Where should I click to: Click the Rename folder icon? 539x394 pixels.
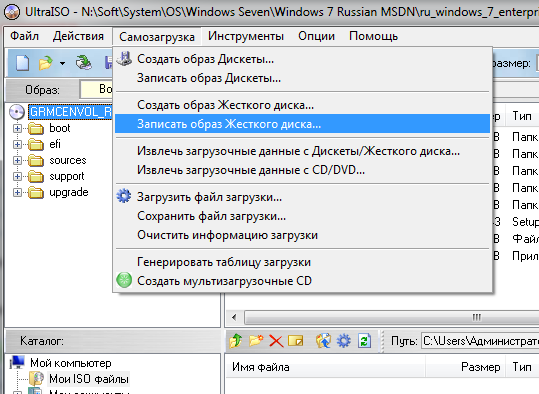pos(296,341)
